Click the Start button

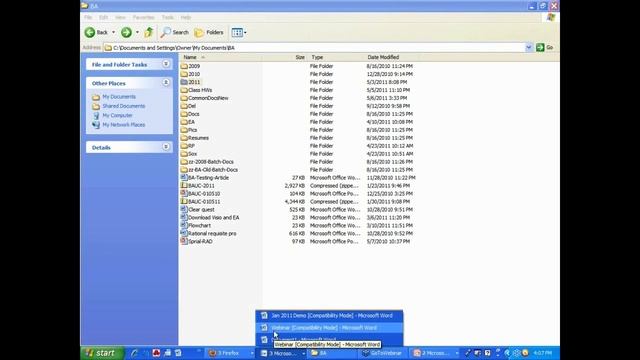(x=102, y=353)
